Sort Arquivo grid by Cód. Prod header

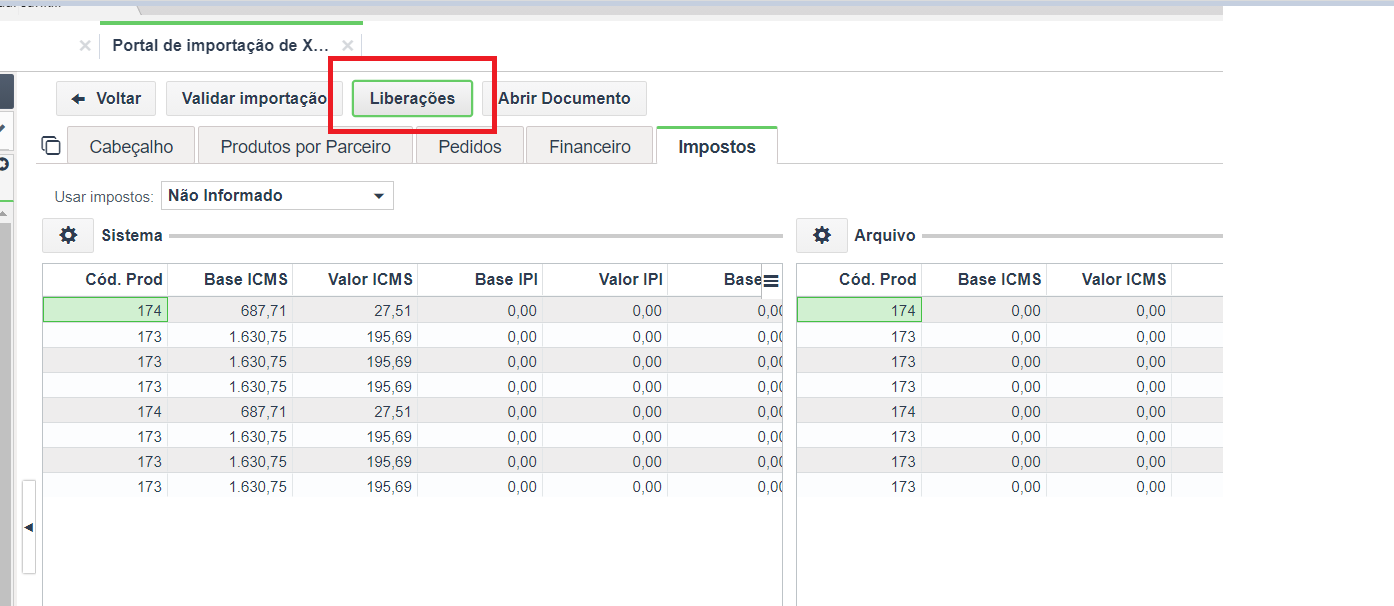[859, 280]
